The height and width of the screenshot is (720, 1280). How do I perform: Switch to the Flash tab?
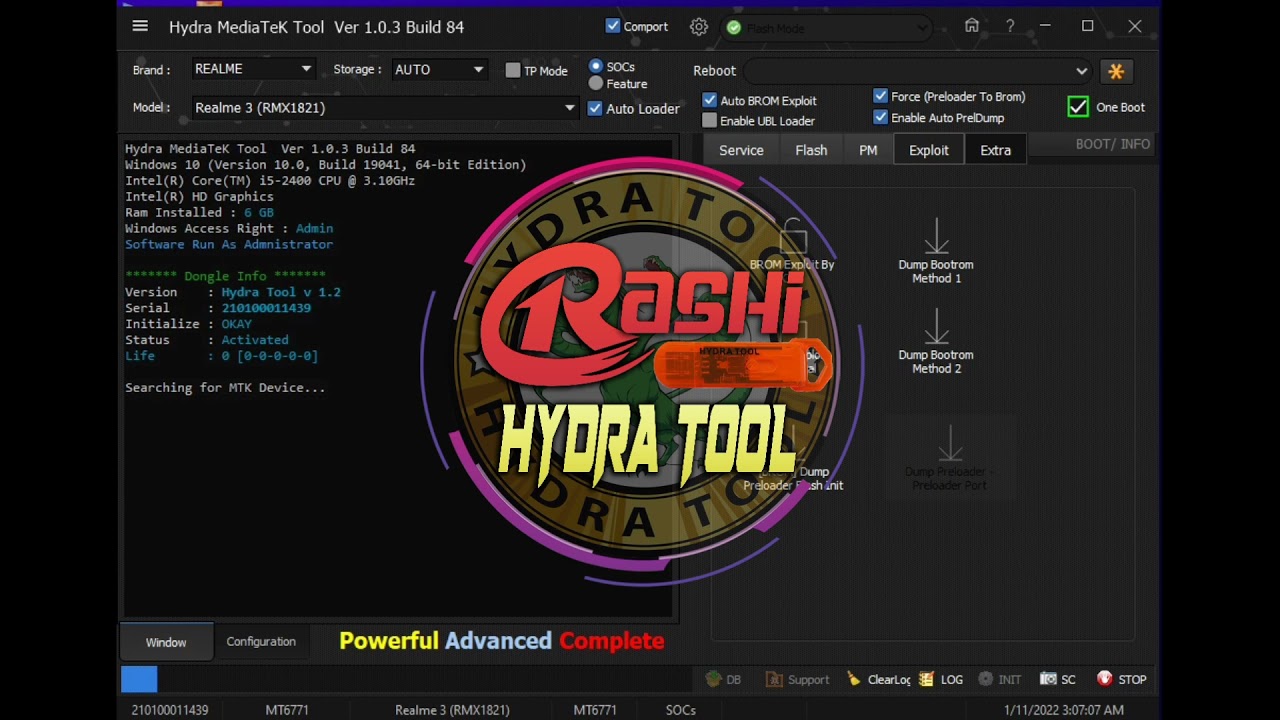point(811,150)
